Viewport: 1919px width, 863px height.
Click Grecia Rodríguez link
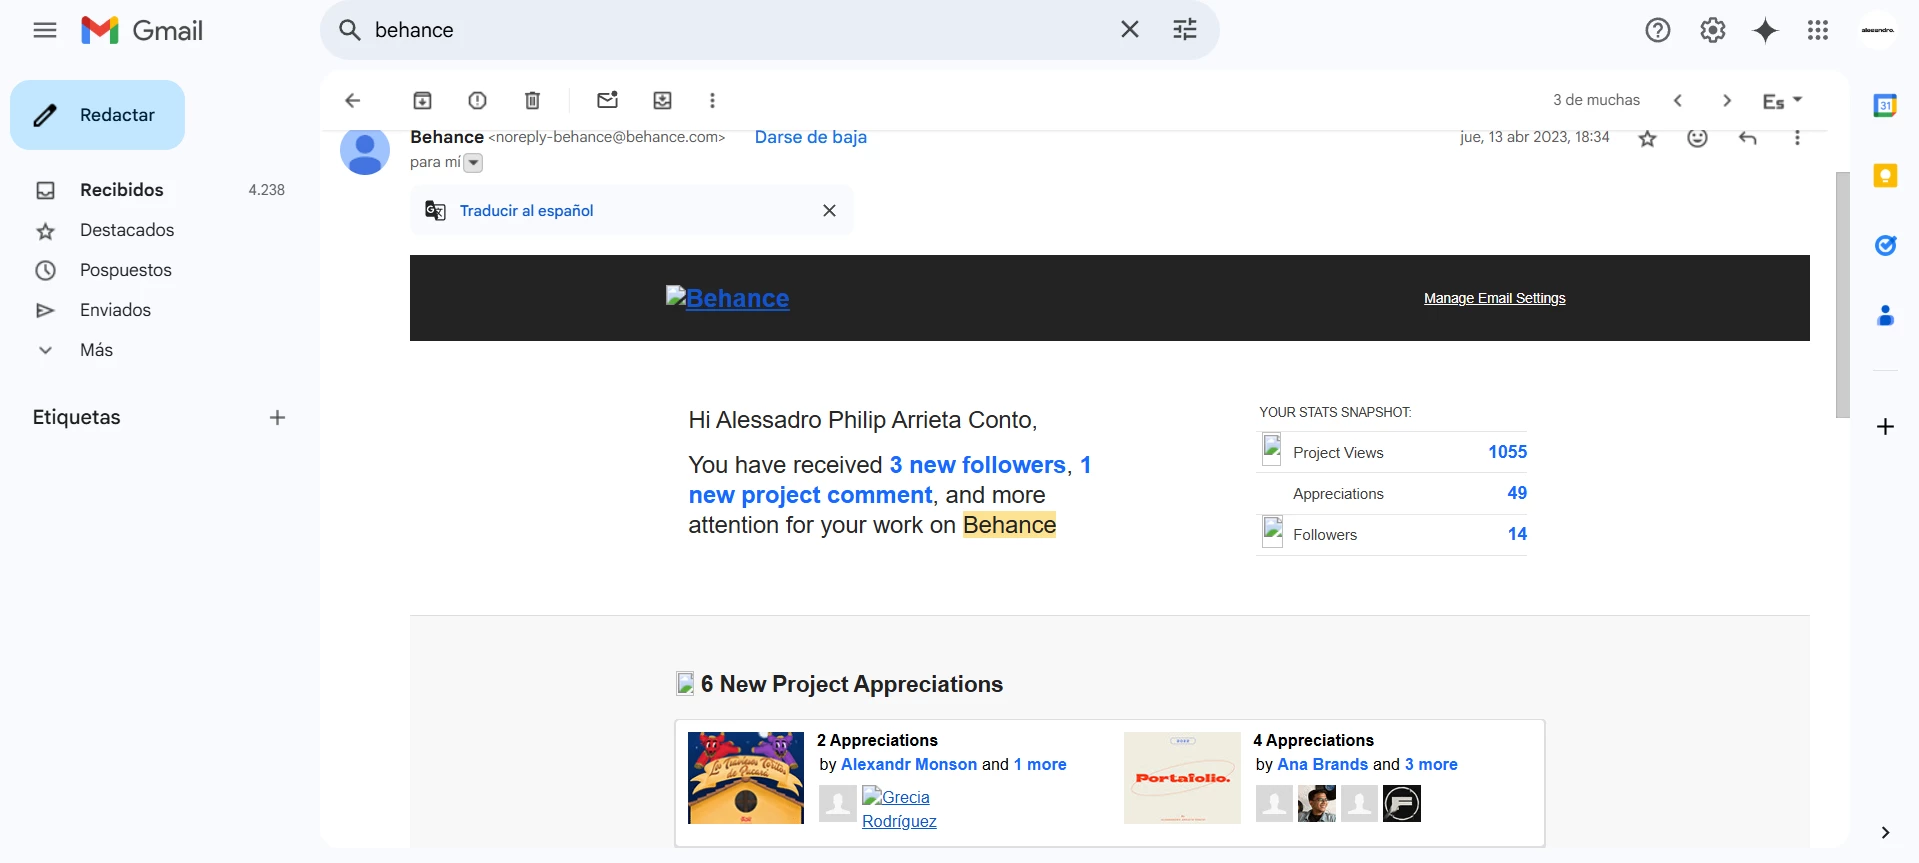[899, 809]
